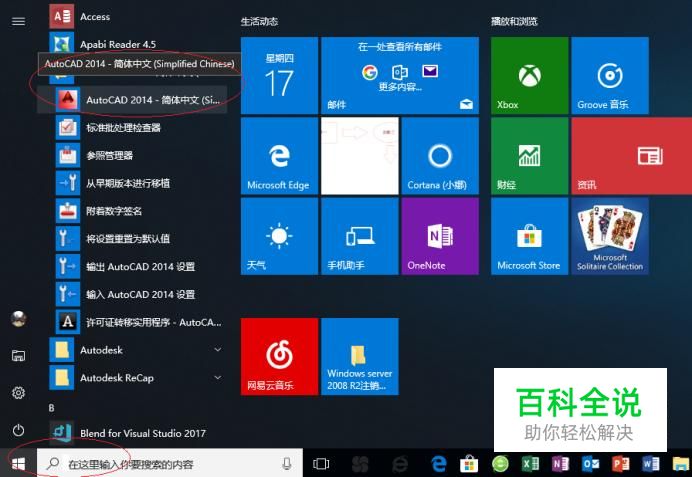Open Settings gear in Start sidebar
Screen dimensions: 692x477
point(18,393)
